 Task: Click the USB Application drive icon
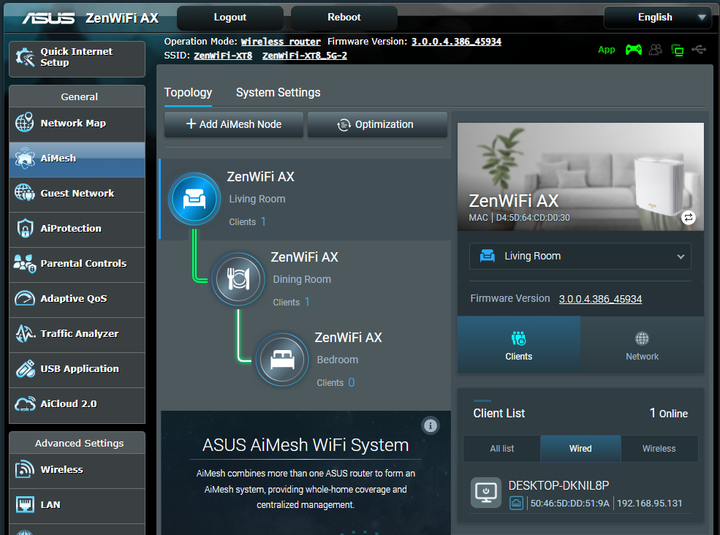click(x=25, y=369)
